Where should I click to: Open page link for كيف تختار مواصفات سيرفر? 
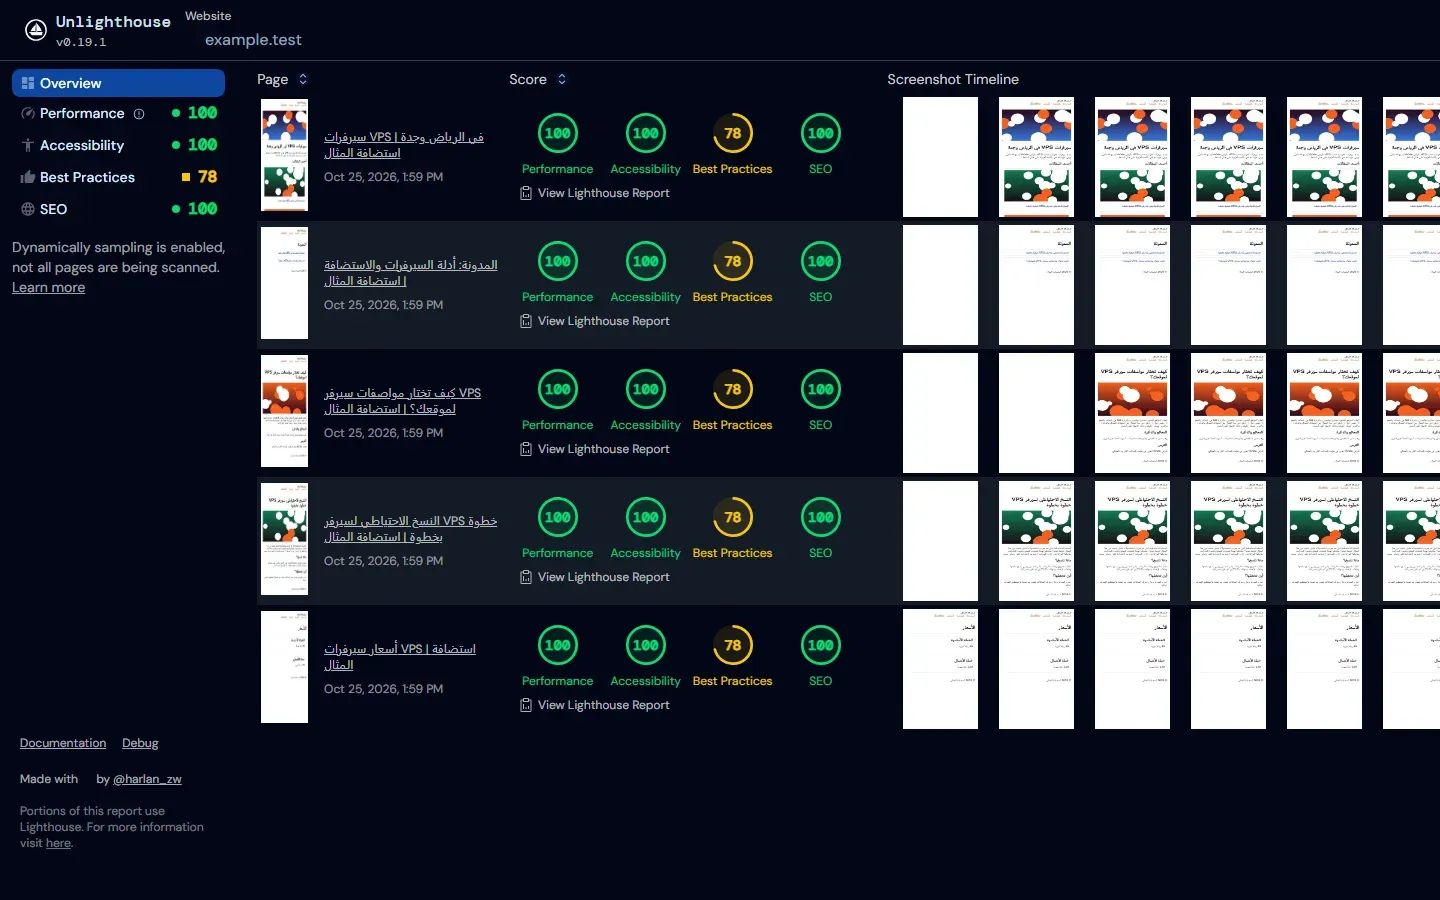[x=403, y=401]
